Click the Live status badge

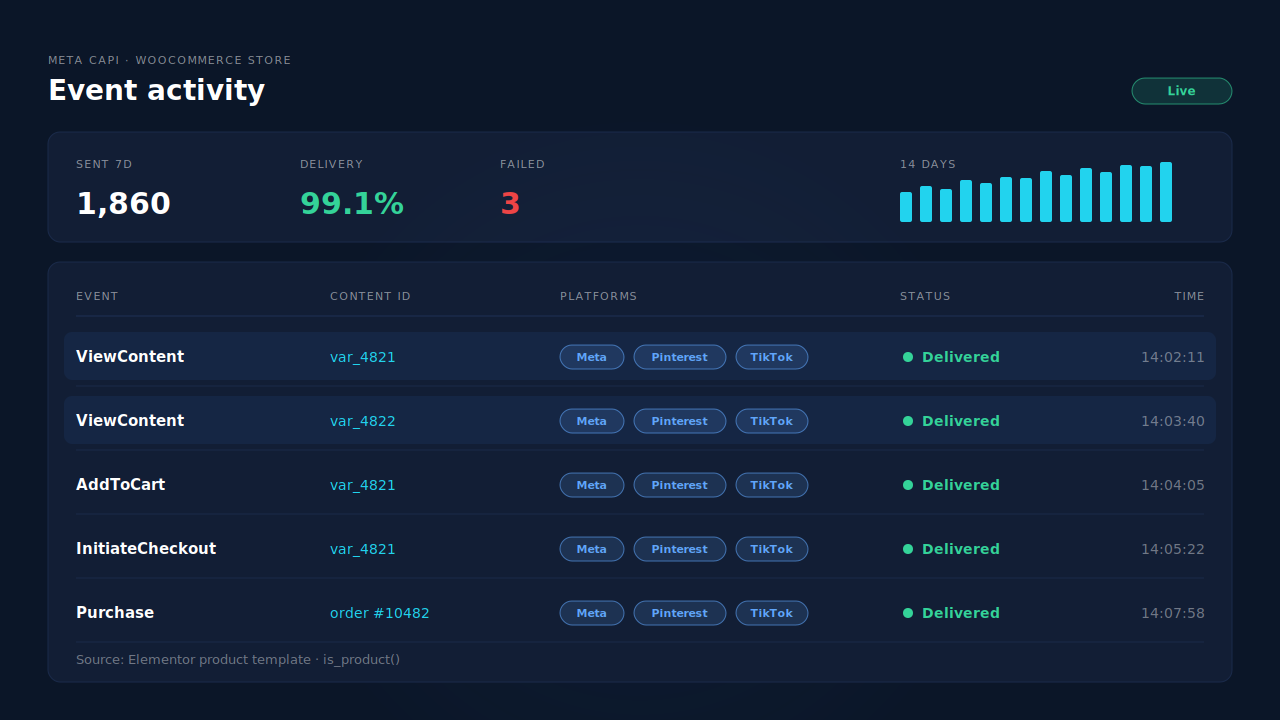pyautogui.click(x=1181, y=91)
